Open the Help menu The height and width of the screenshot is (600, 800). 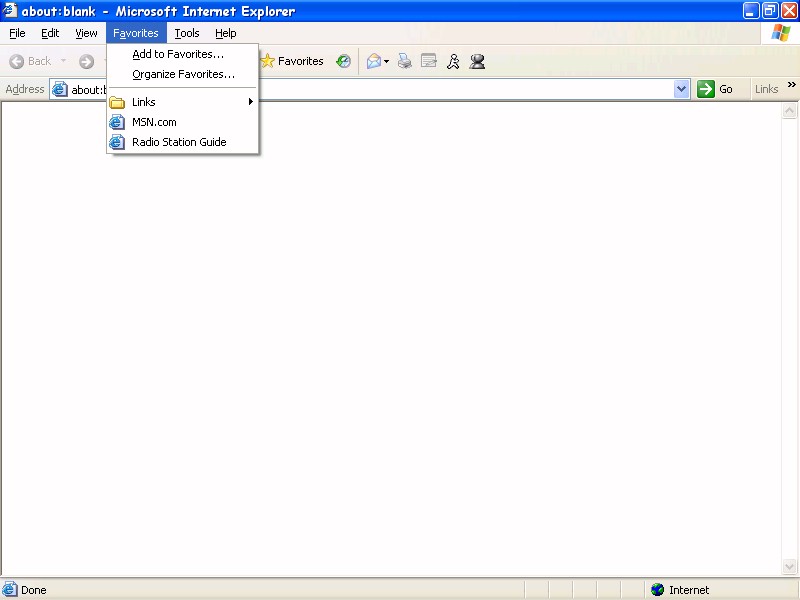pyautogui.click(x=226, y=33)
